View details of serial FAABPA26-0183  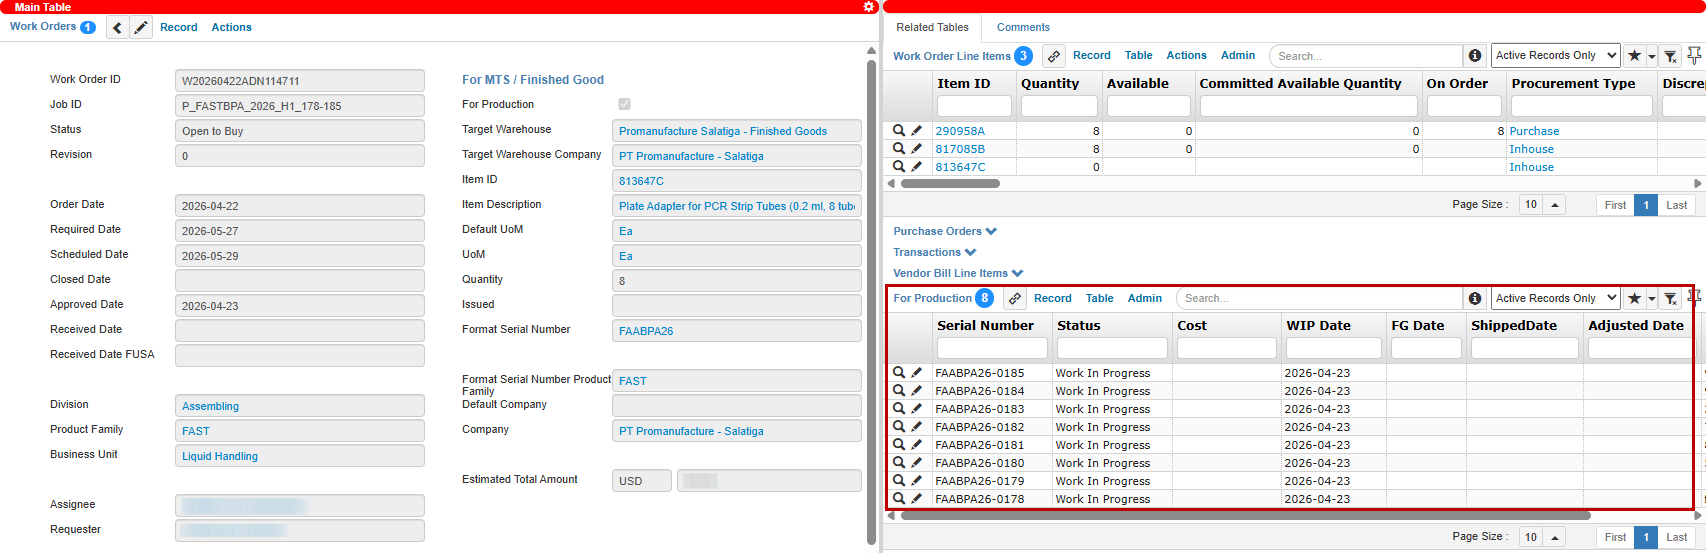899,409
